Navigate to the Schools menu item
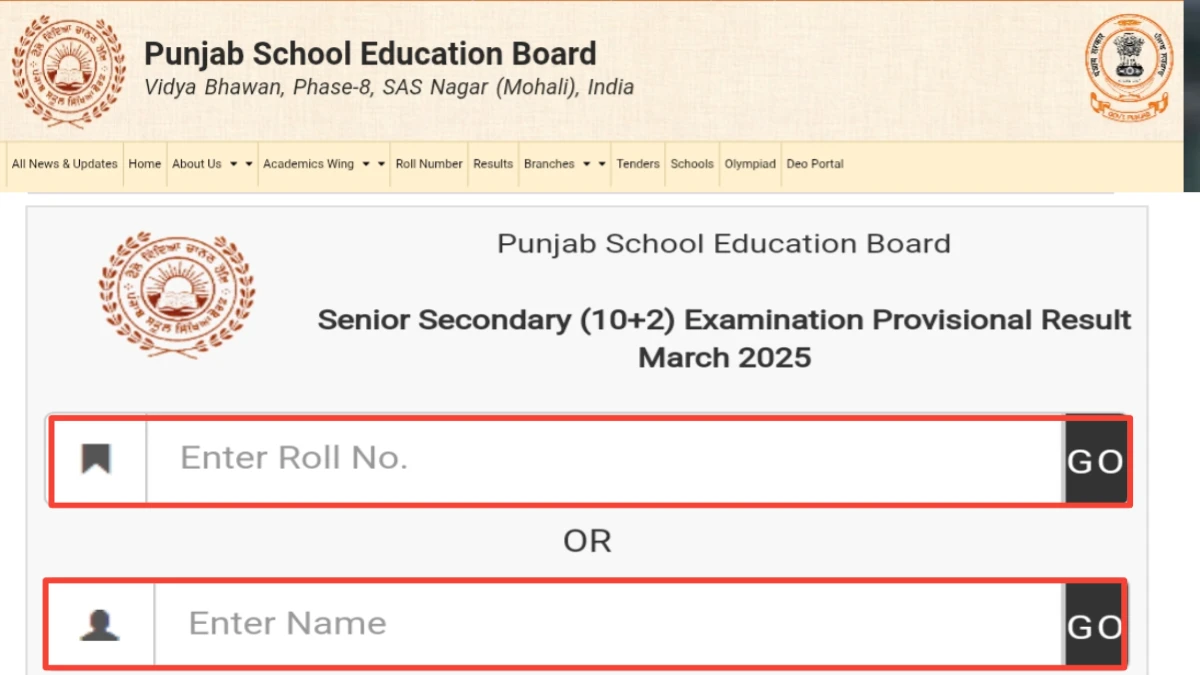 [692, 164]
